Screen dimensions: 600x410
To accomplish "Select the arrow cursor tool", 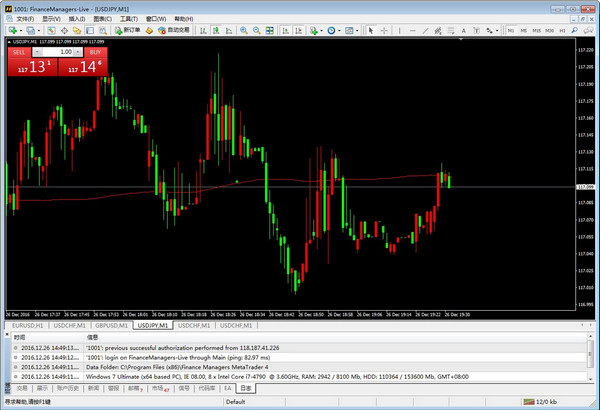I will [367, 31].
